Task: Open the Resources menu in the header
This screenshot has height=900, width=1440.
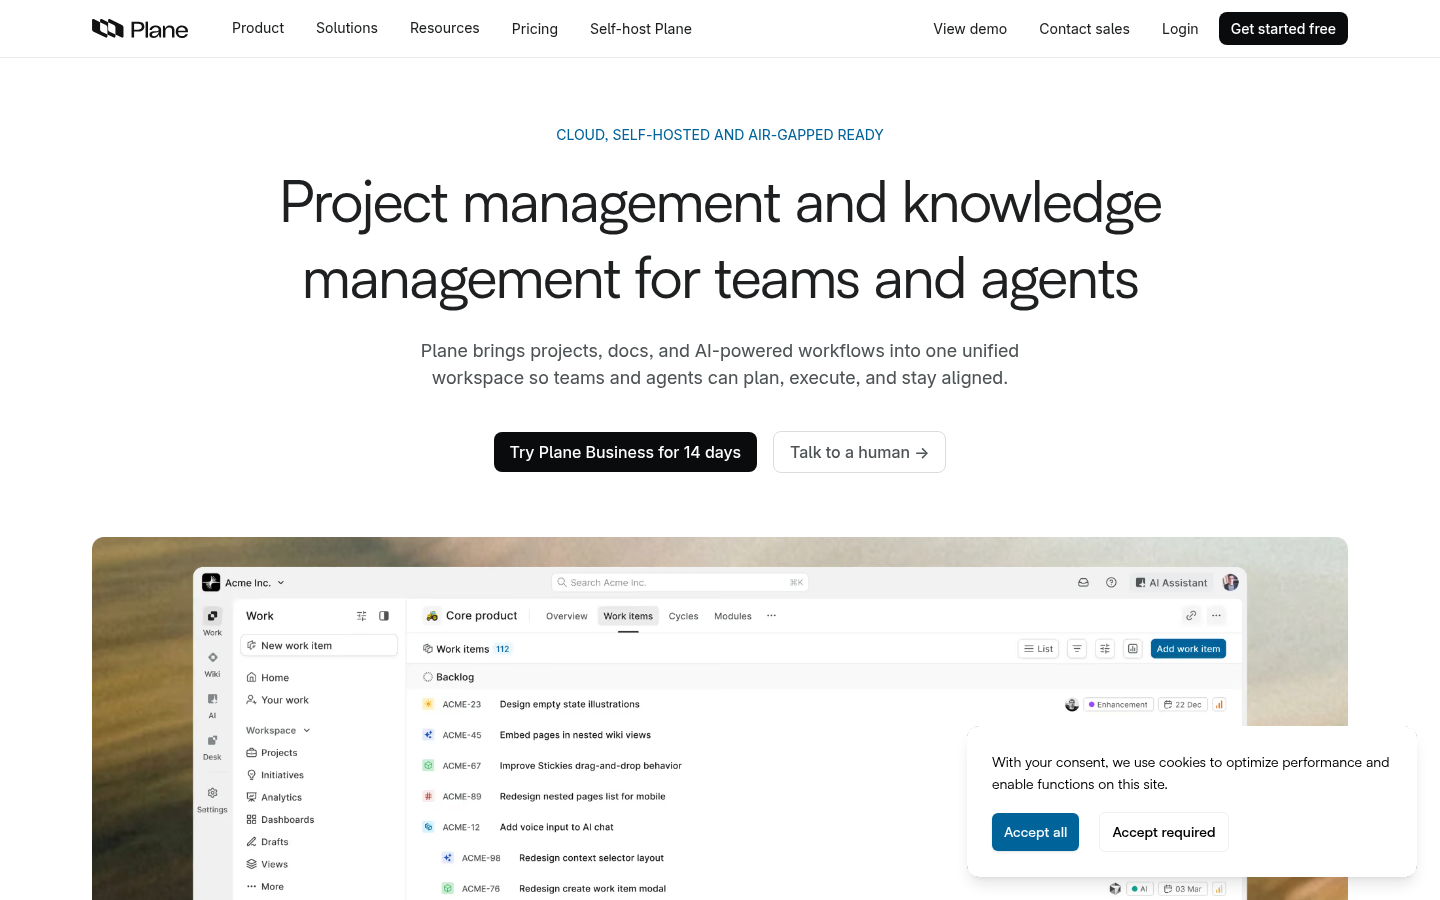Action: click(x=445, y=28)
